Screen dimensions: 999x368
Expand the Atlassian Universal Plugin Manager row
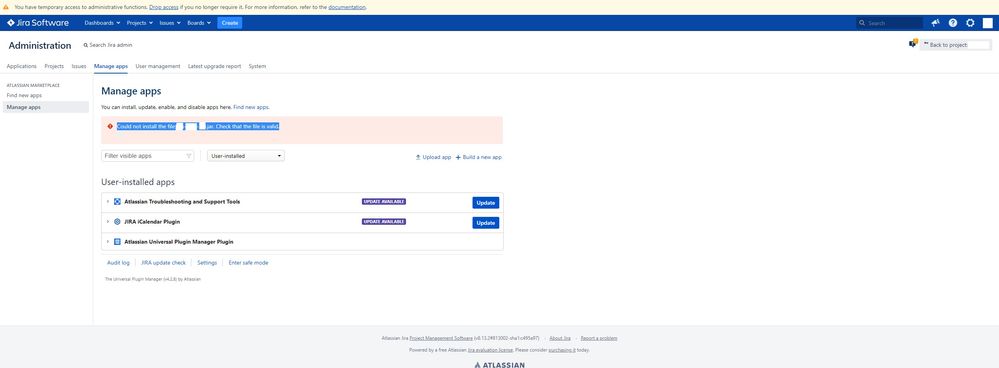pos(108,242)
